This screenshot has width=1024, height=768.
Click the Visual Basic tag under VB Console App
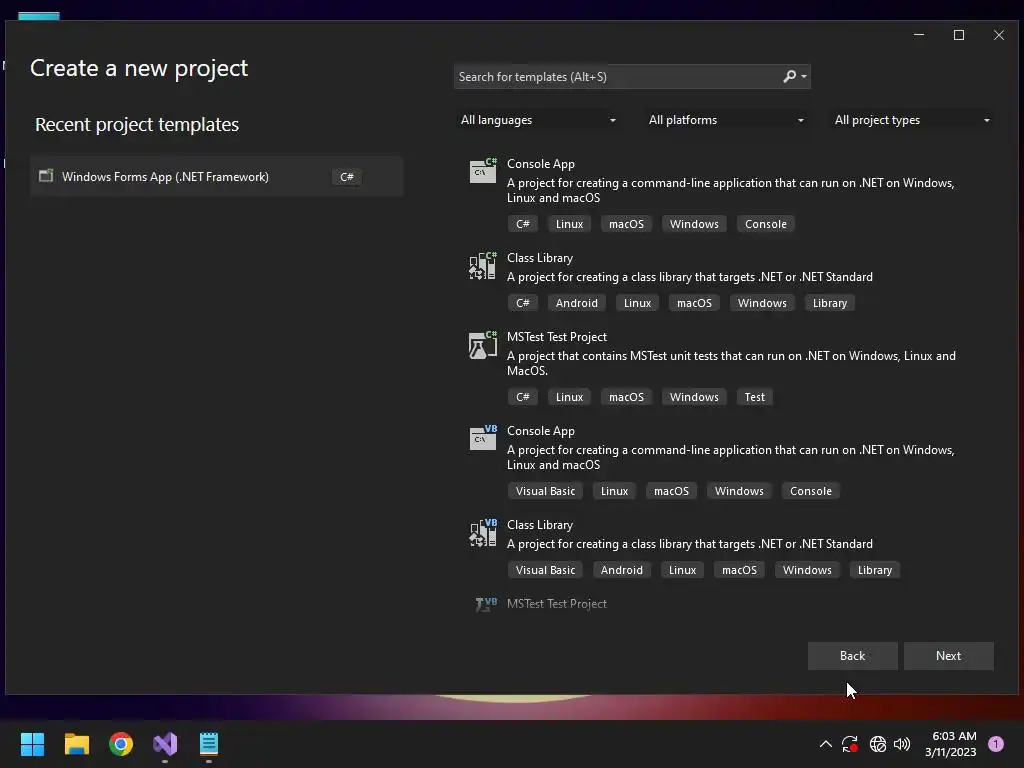coord(545,491)
